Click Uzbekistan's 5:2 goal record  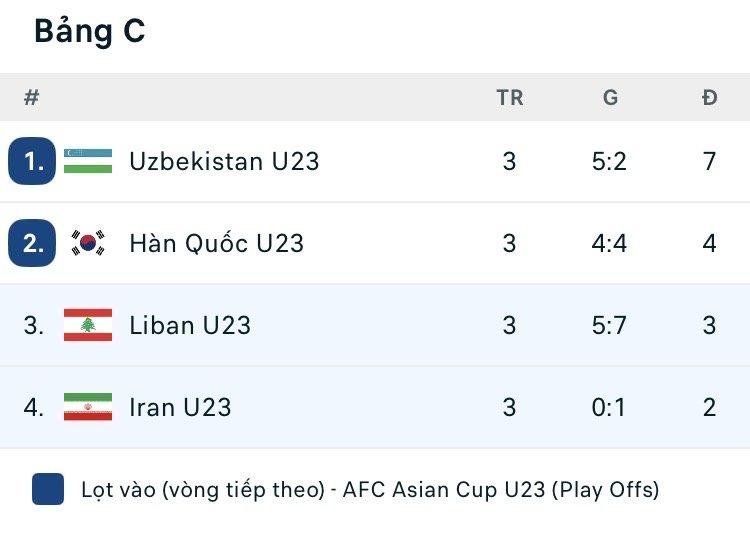[609, 161]
